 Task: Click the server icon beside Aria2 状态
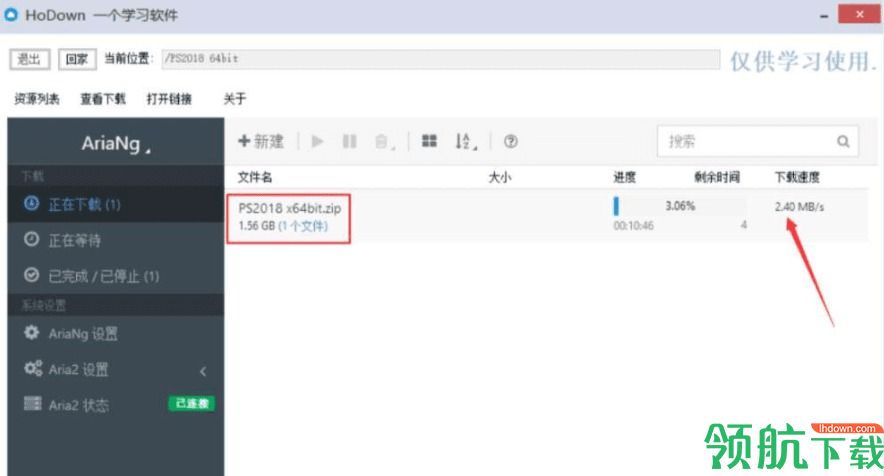pos(32,403)
